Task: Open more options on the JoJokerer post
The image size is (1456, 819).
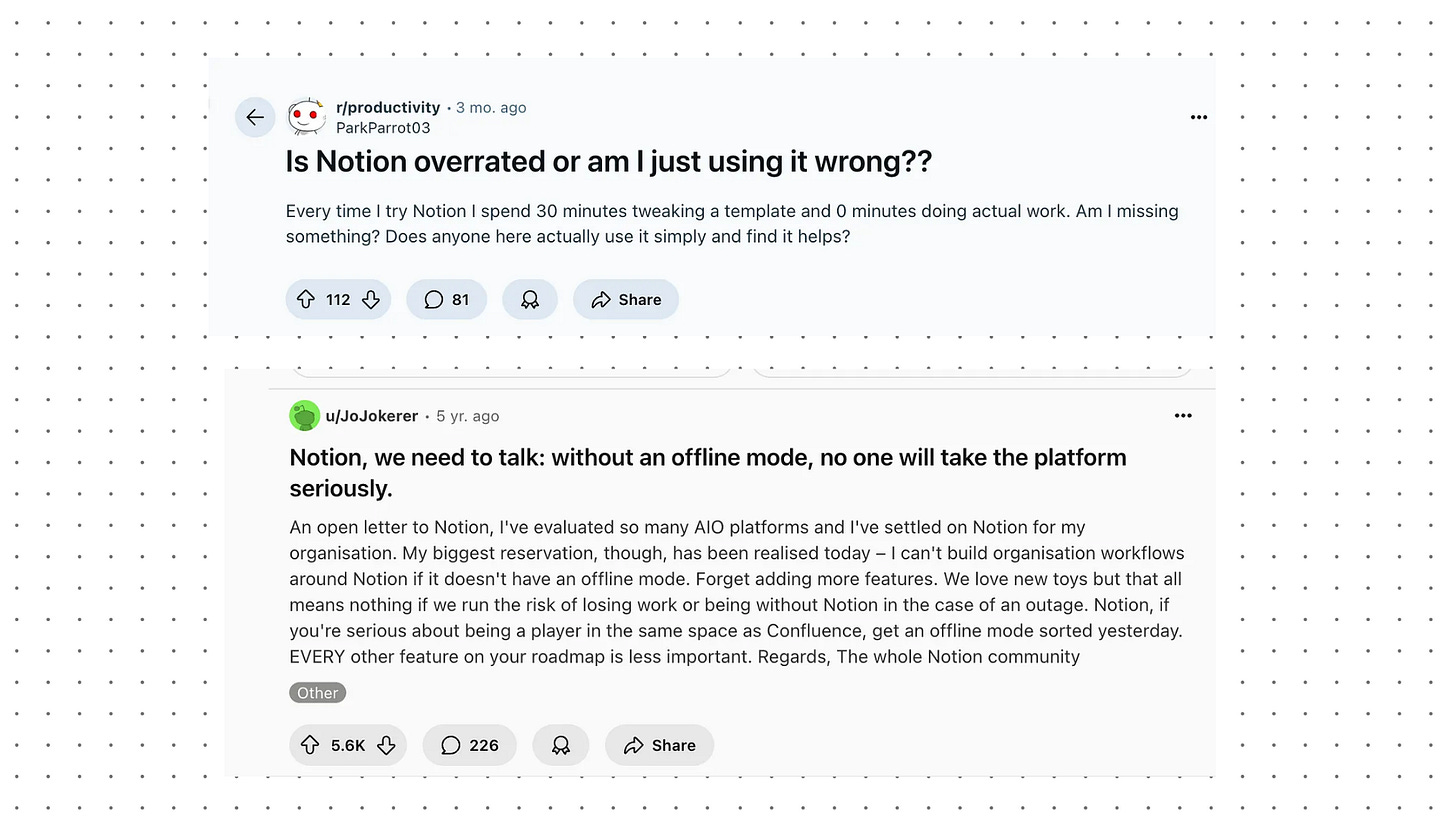Action: 1183,416
